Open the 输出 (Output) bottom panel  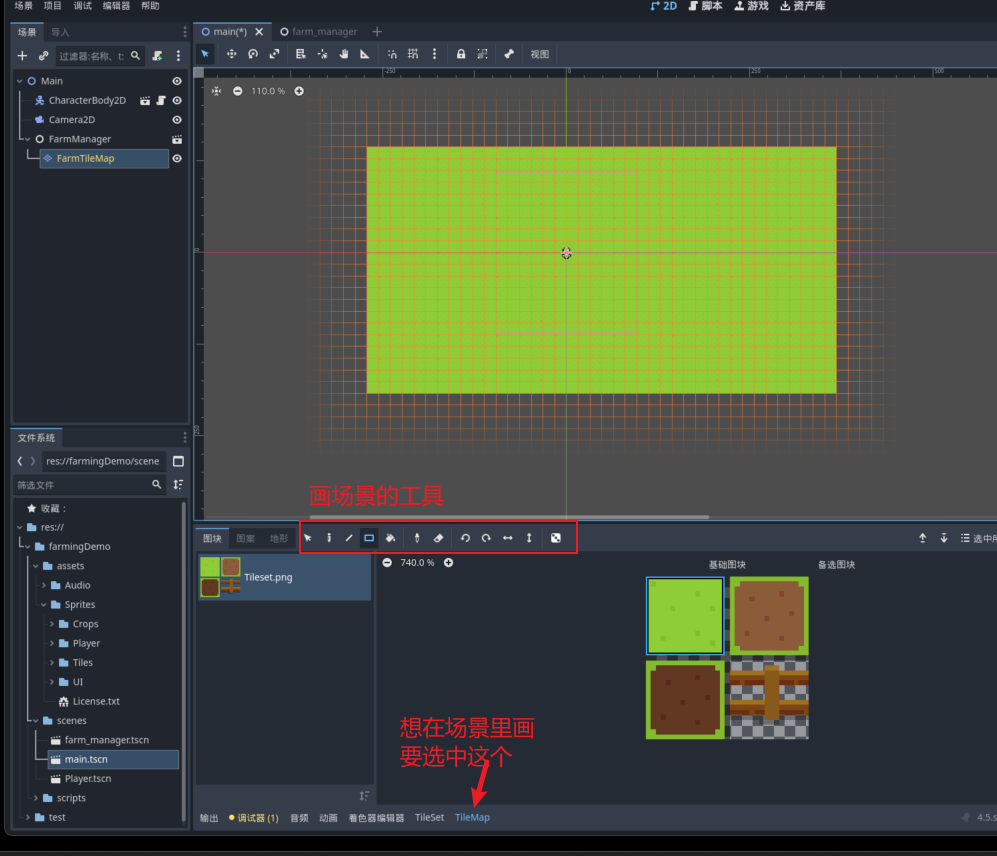(208, 817)
